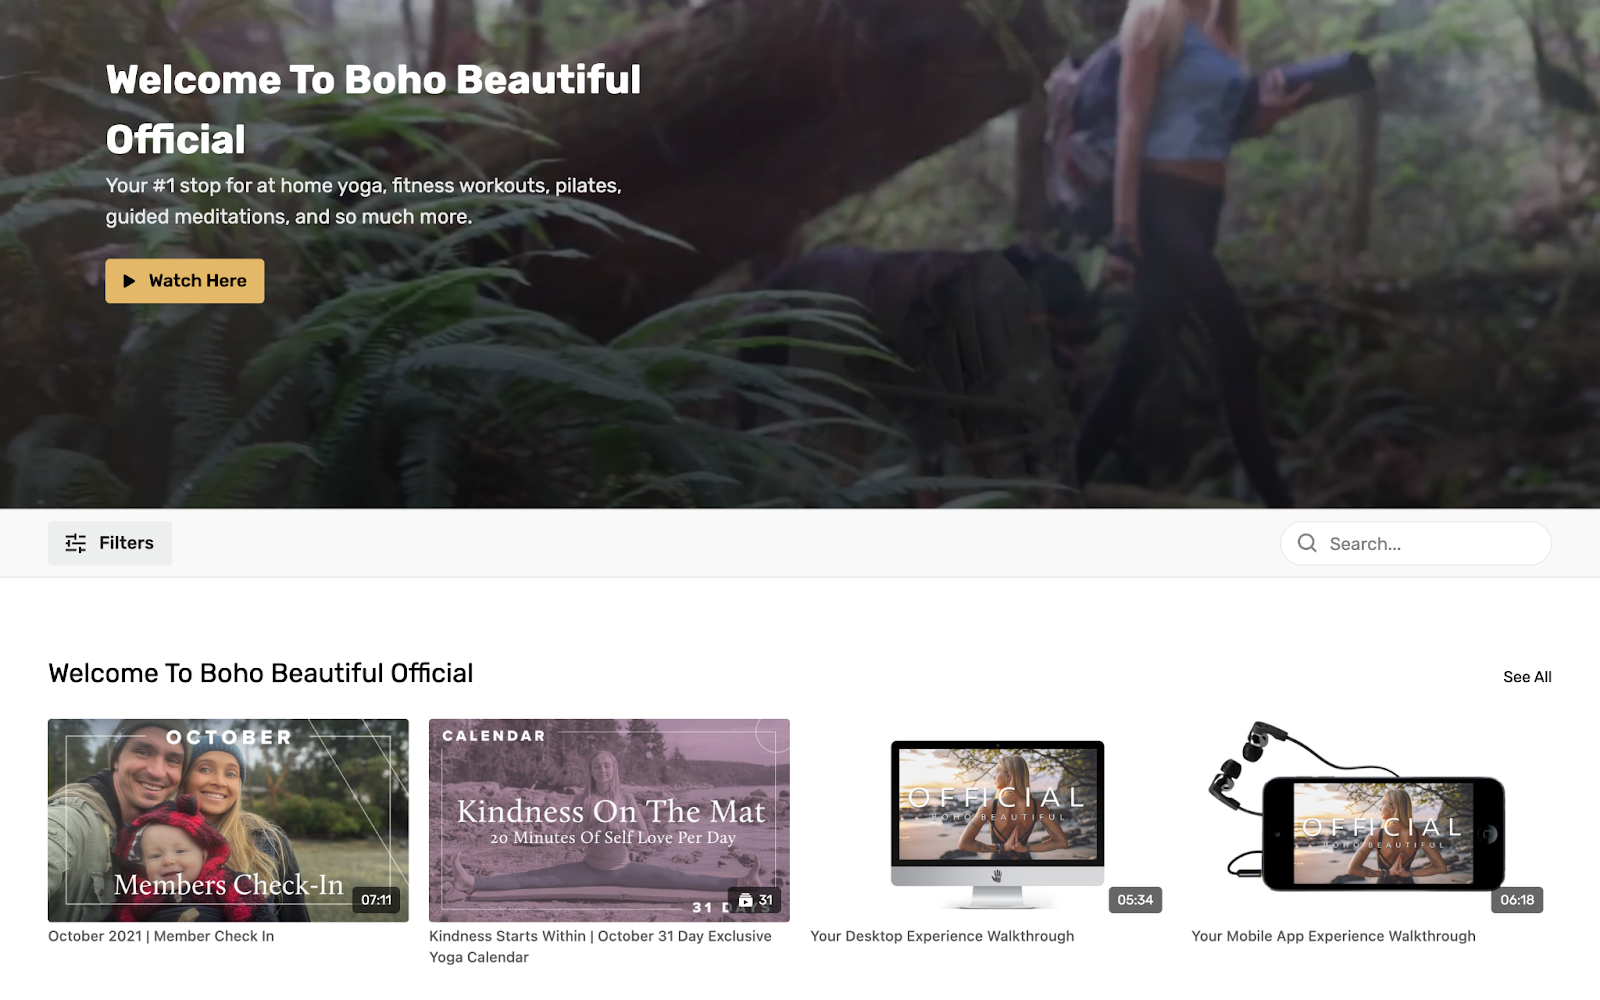Viewport: 1600px width, 1000px height.
Task: Open Your Mobile App Experience Walkthrough title
Action: 1333,936
